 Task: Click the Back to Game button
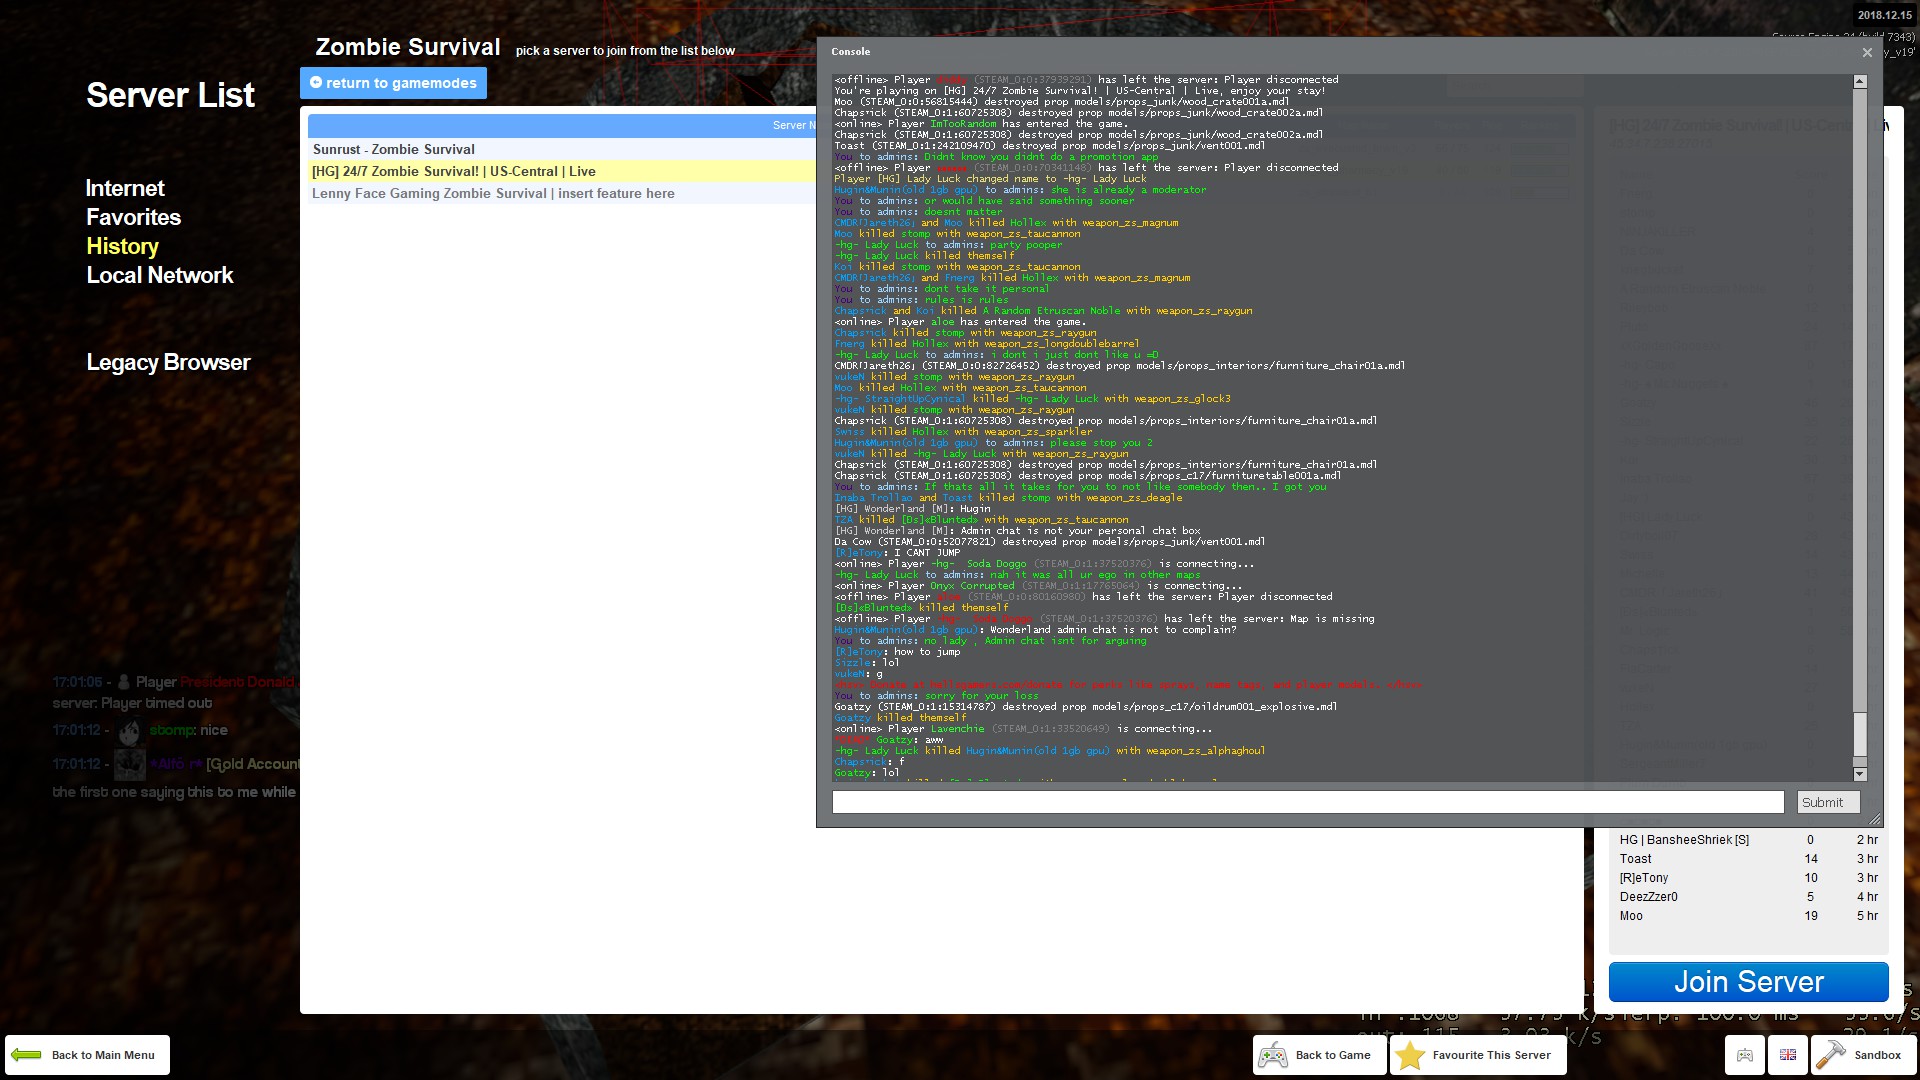pos(1320,1055)
